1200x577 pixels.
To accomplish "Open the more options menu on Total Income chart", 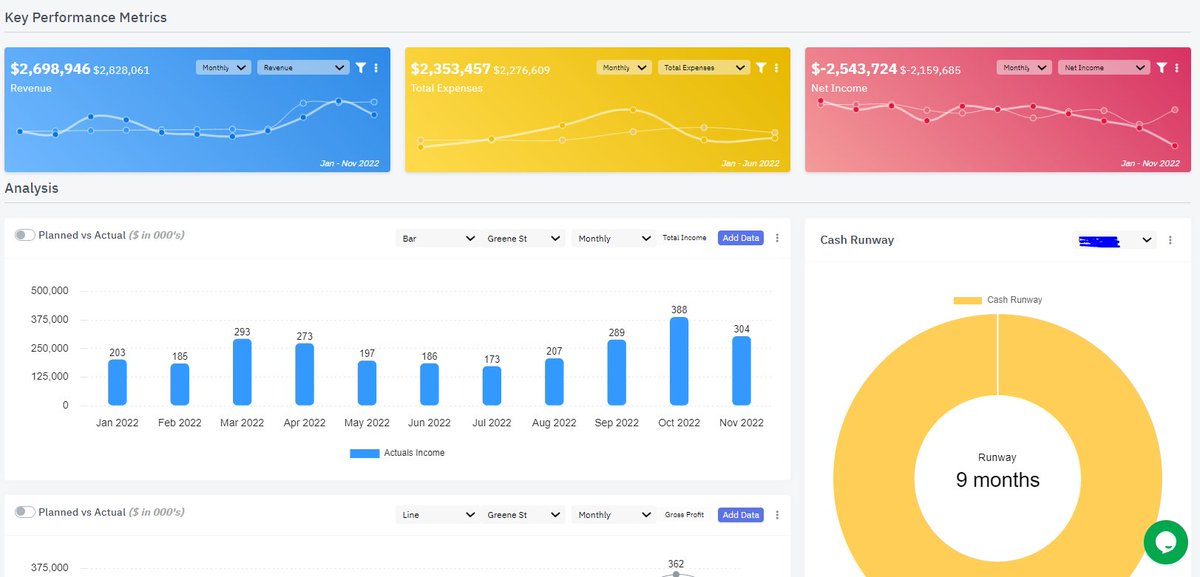I will 777,238.
